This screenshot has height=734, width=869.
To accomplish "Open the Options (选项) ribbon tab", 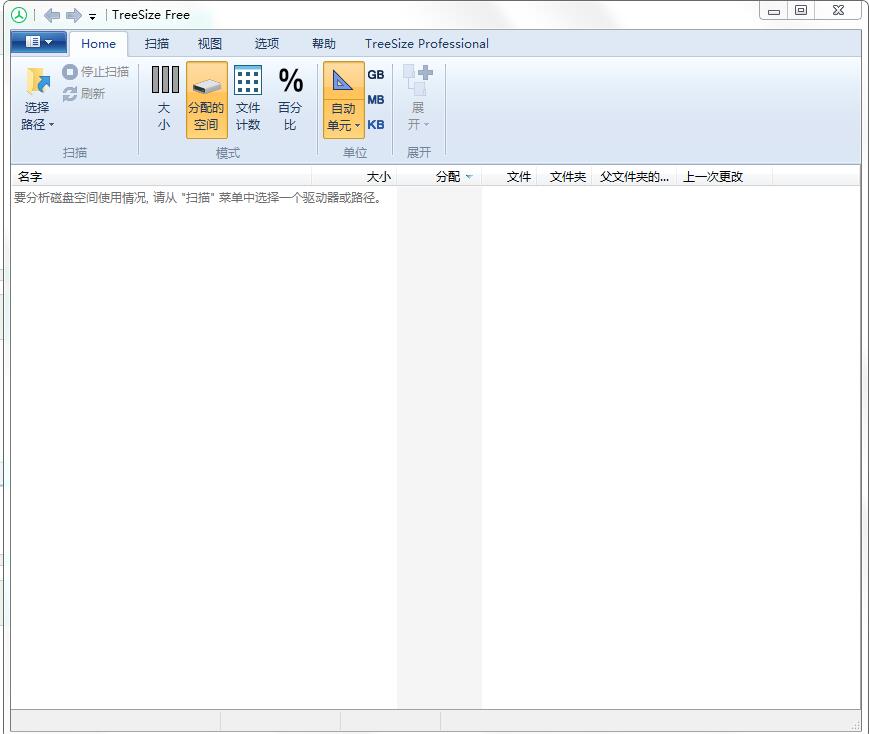I will pos(267,44).
